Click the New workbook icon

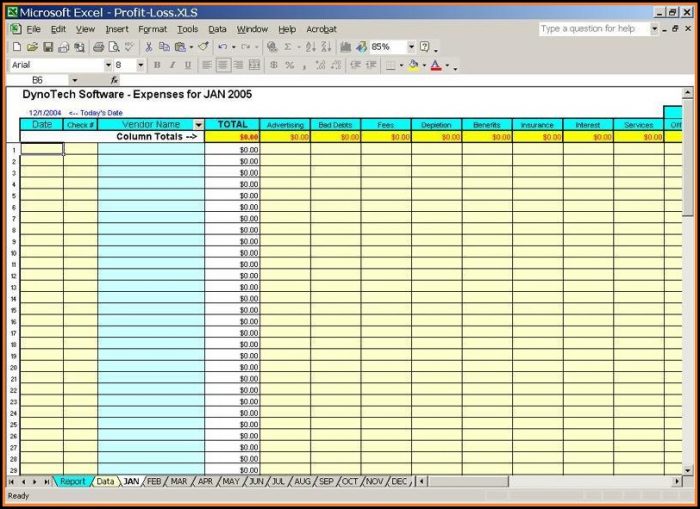[17, 46]
